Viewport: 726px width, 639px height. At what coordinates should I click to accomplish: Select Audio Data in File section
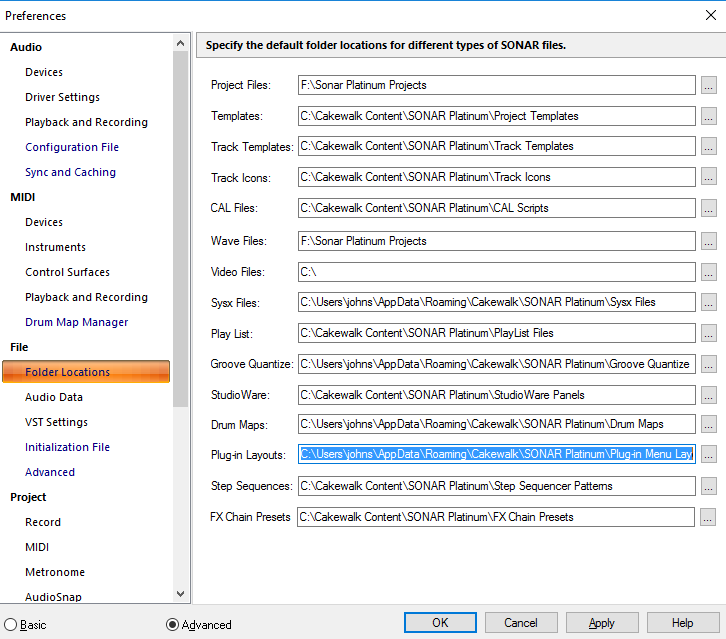(54, 397)
